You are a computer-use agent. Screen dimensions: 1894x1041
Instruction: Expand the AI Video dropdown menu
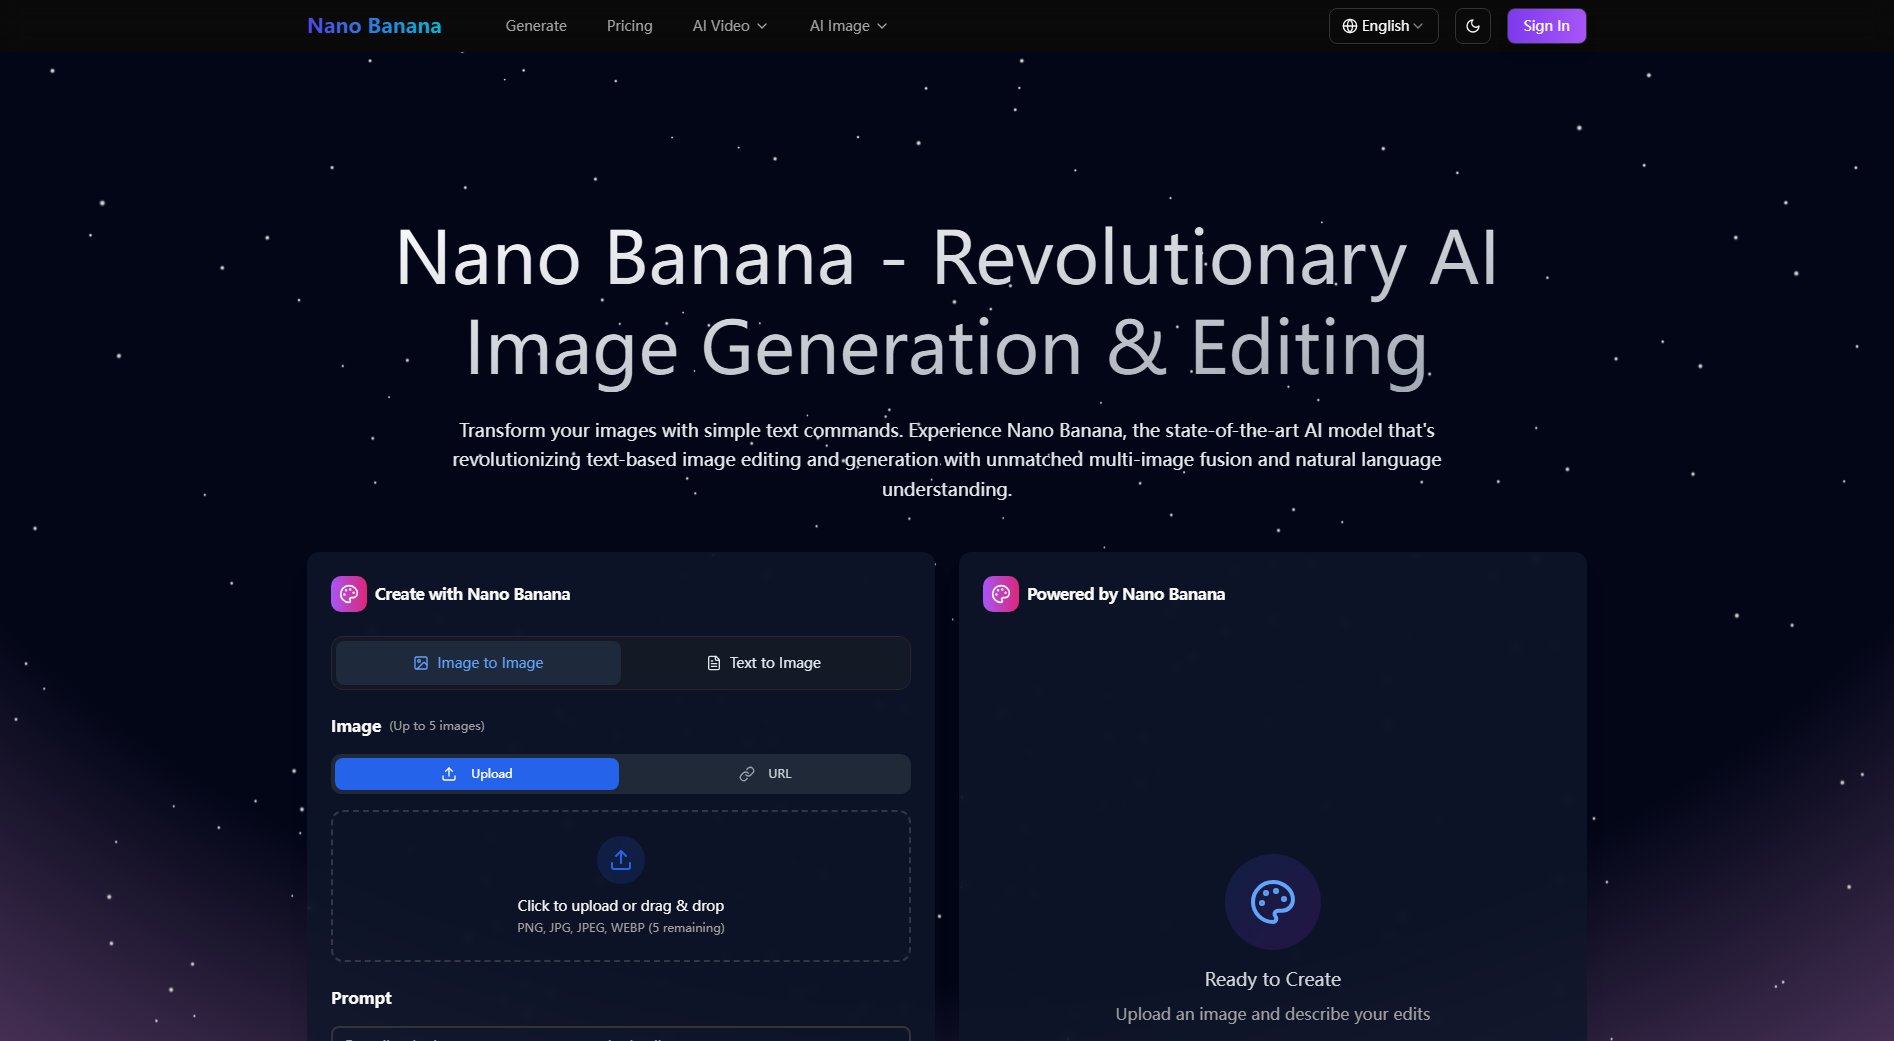coord(730,26)
